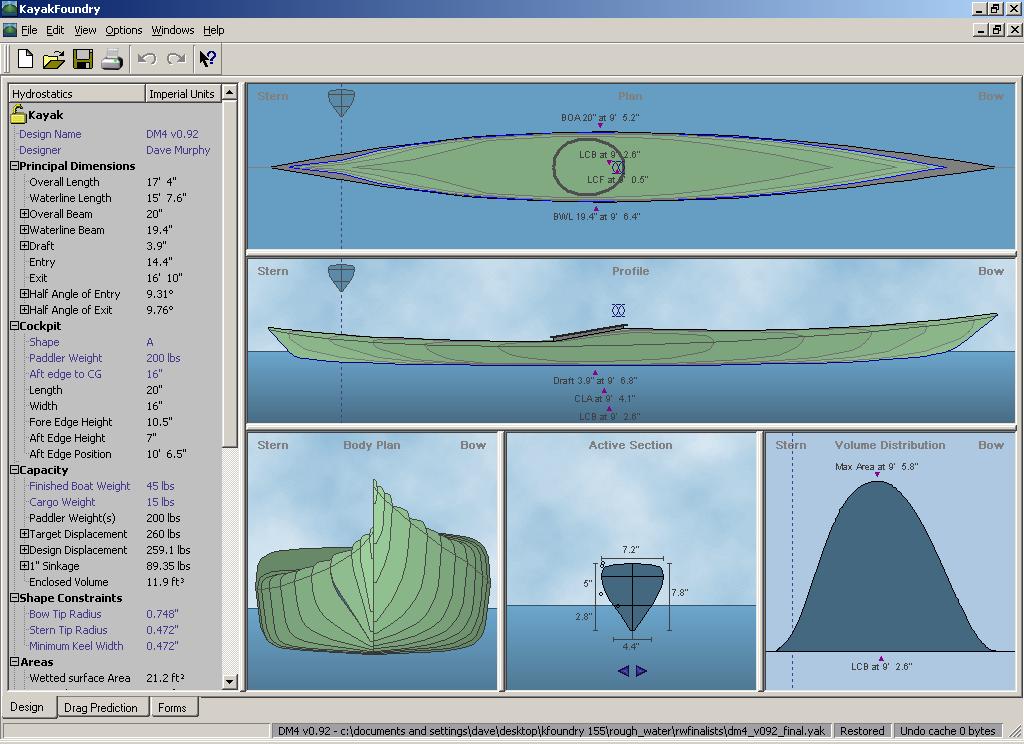
Task: Switch to the Drag Prediction tab
Action: 101,707
